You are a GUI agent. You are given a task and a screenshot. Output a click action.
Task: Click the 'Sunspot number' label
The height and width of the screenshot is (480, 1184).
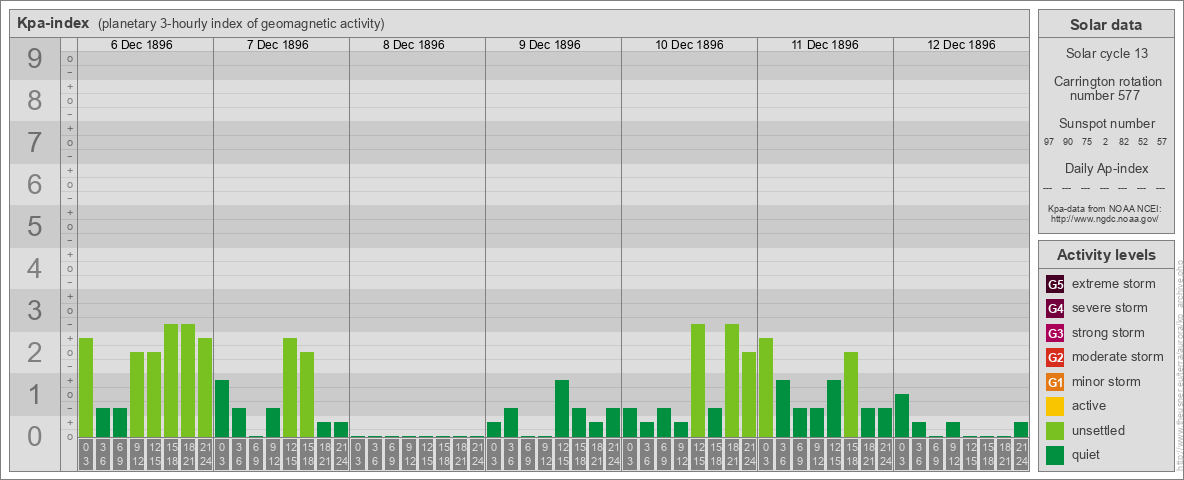point(1107,123)
